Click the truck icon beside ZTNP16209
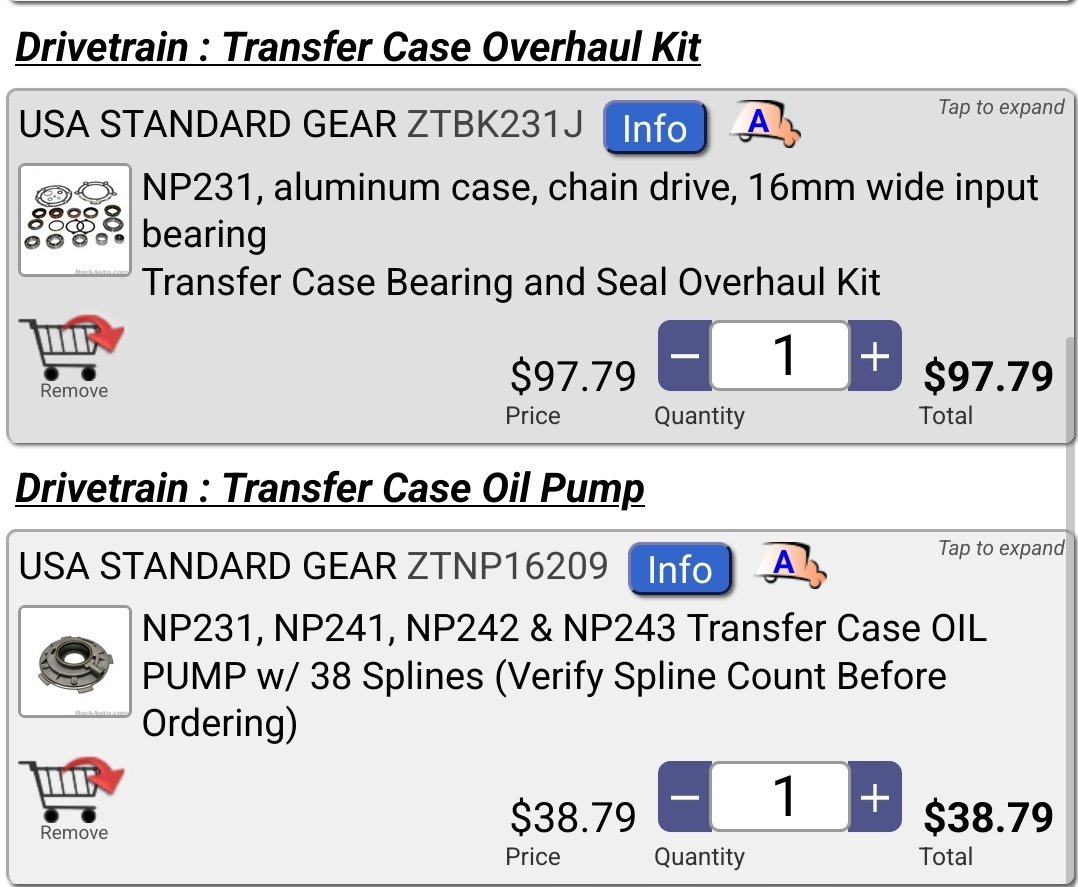 (x=790, y=567)
